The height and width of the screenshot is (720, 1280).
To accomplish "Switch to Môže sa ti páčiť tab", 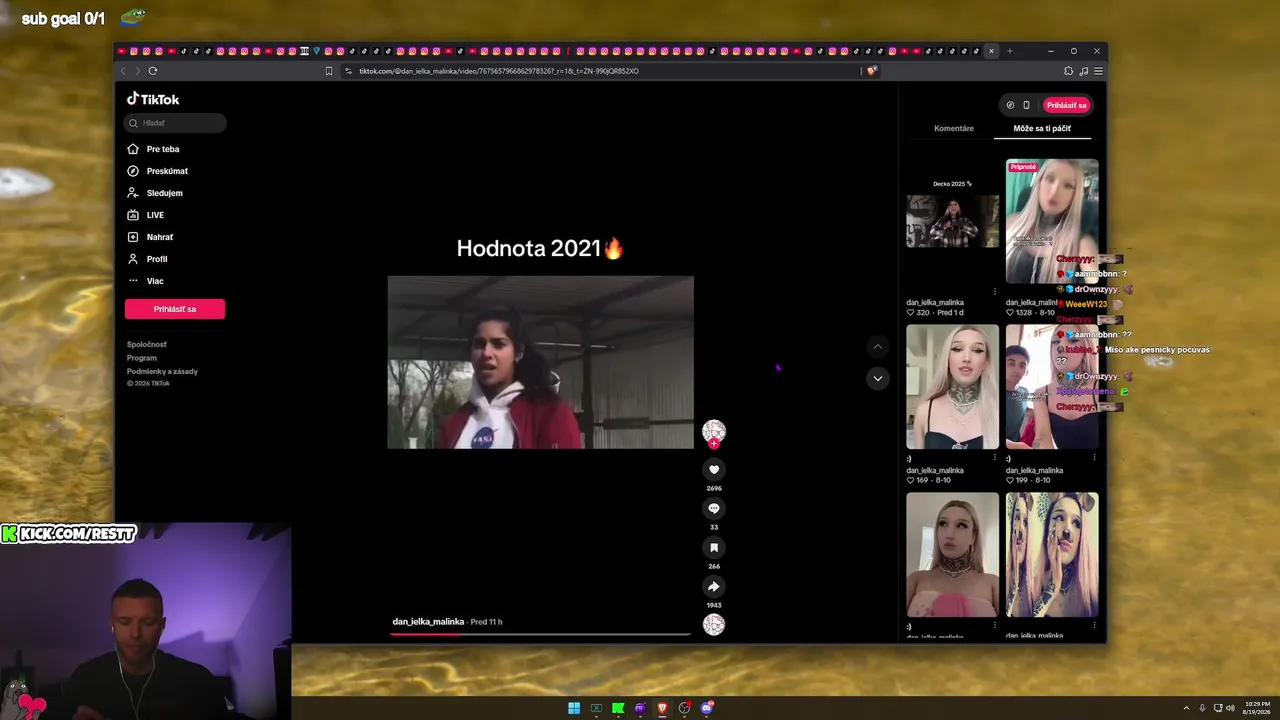I will point(1042,128).
